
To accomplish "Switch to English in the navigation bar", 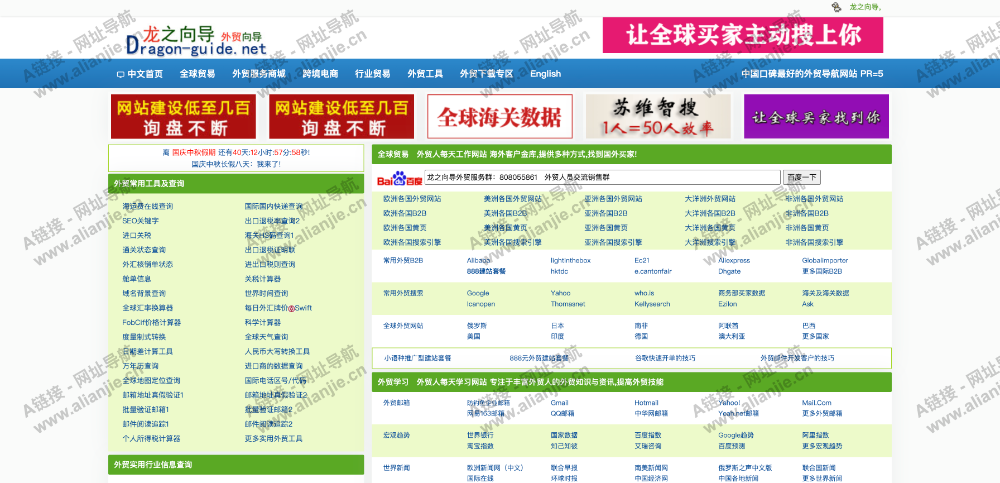I will point(546,74).
